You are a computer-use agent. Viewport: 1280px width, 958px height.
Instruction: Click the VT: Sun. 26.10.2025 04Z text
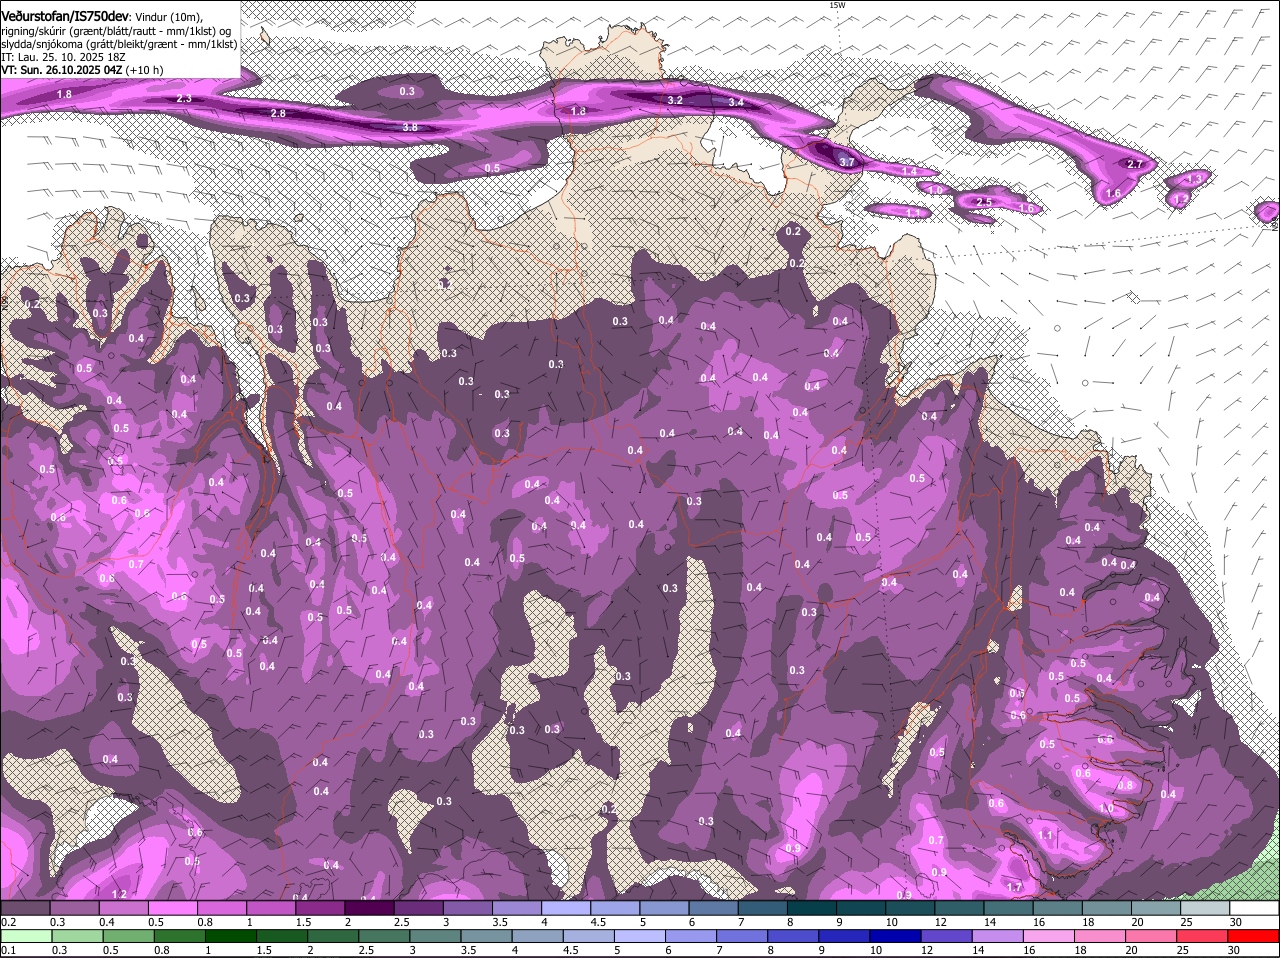pos(62,70)
